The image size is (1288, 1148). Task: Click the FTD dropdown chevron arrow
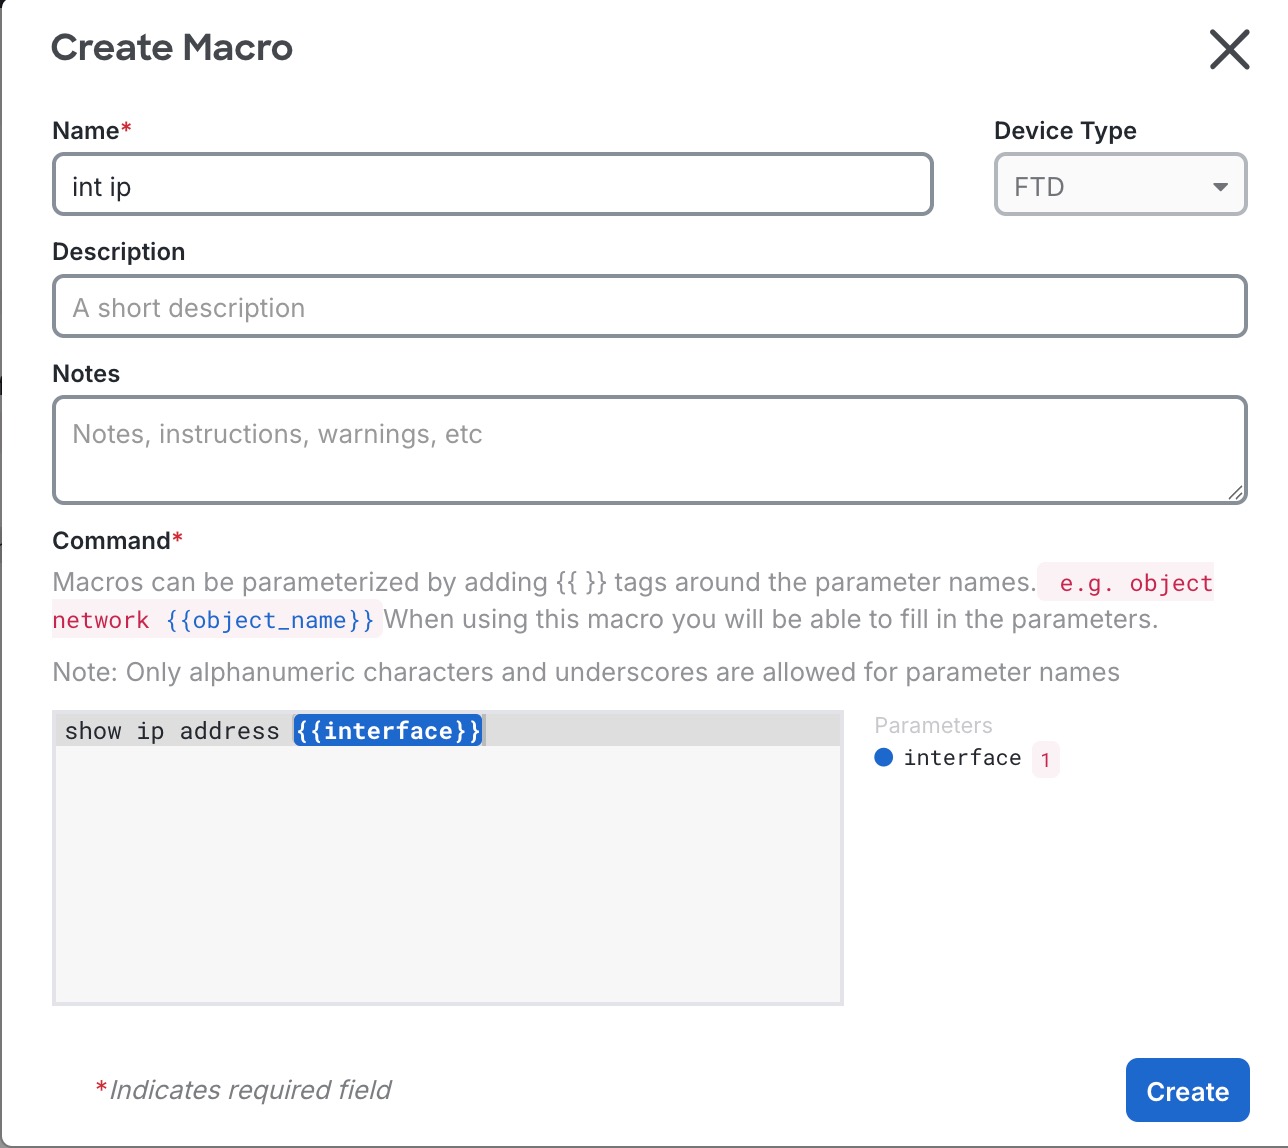[x=1219, y=186]
